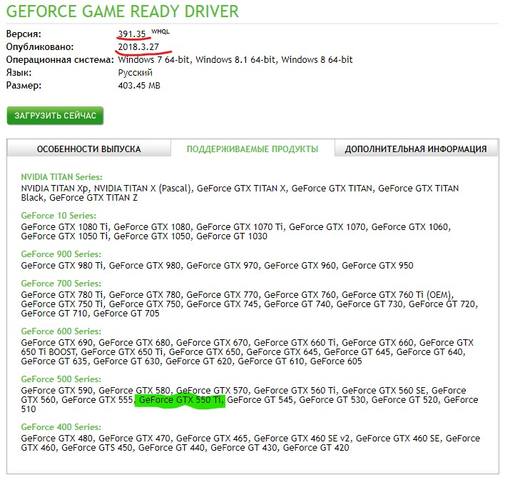This screenshot has height=480, width=505.
Task: Click the GeForce 500 Series heading
Action: (61, 379)
